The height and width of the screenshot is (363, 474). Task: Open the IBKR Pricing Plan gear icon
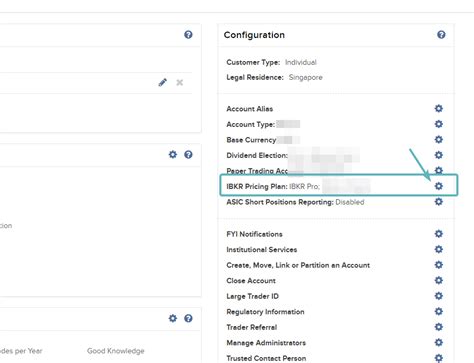439,186
